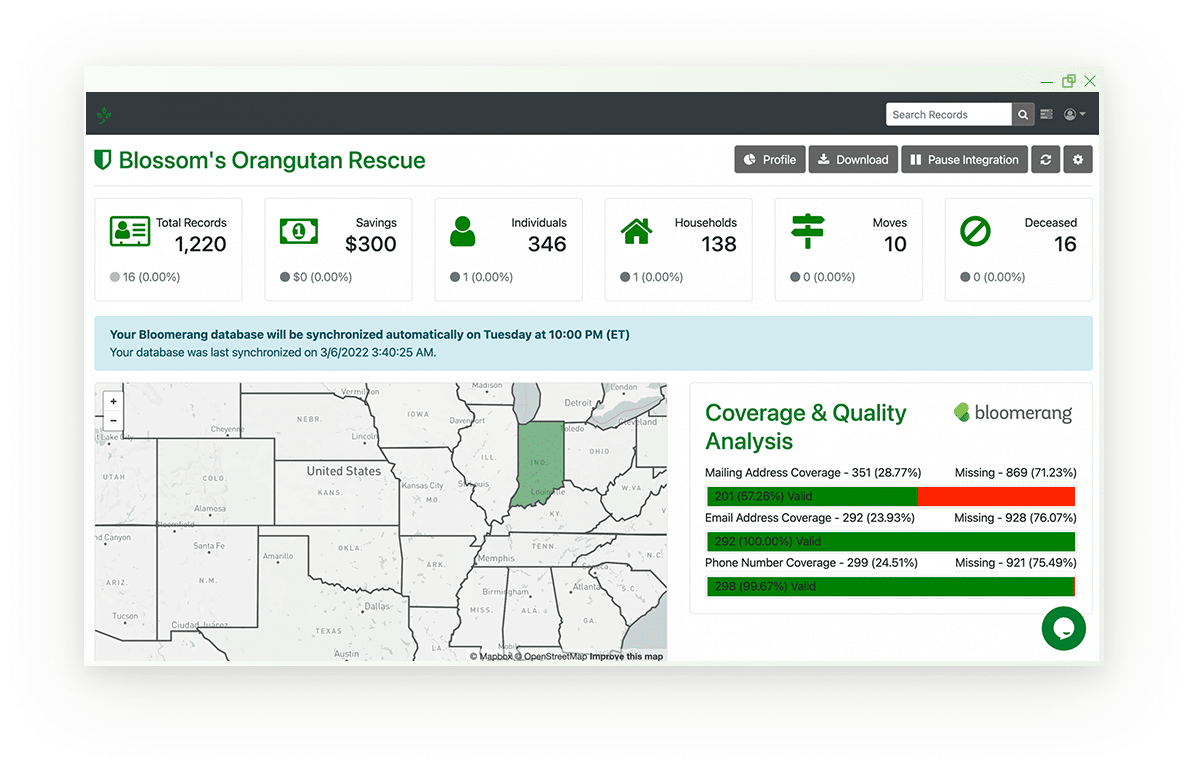Click the Blossom's Orangutan Rescue title
Screen dimensions: 1188x768
[x=272, y=161]
